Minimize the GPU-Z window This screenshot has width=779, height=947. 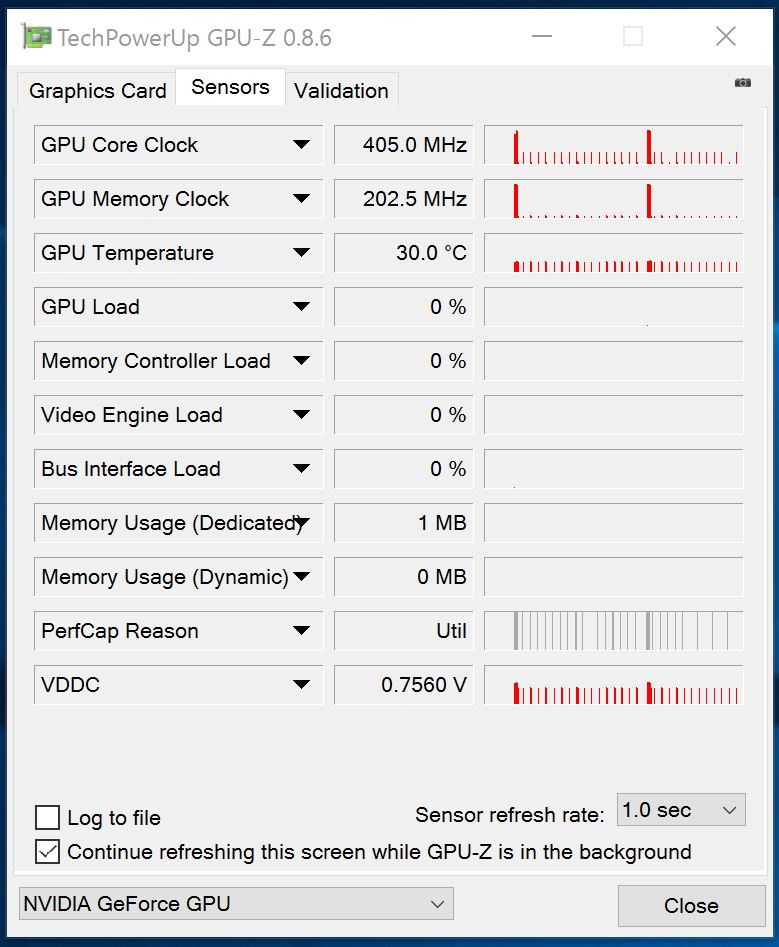542,36
